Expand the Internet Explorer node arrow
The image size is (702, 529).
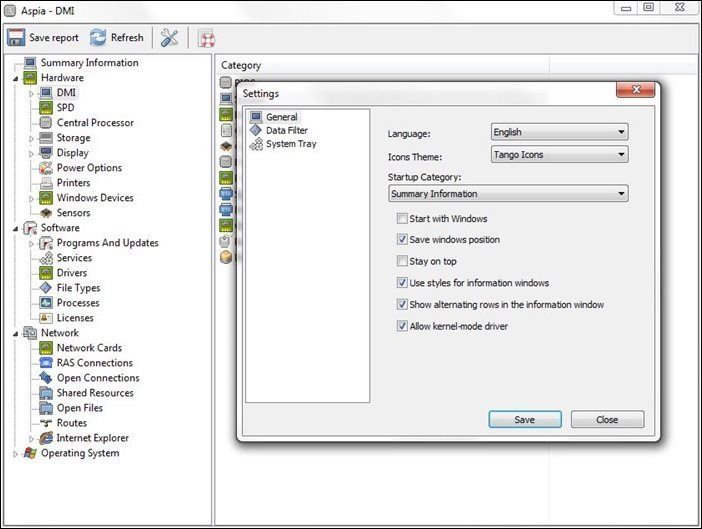(31, 439)
